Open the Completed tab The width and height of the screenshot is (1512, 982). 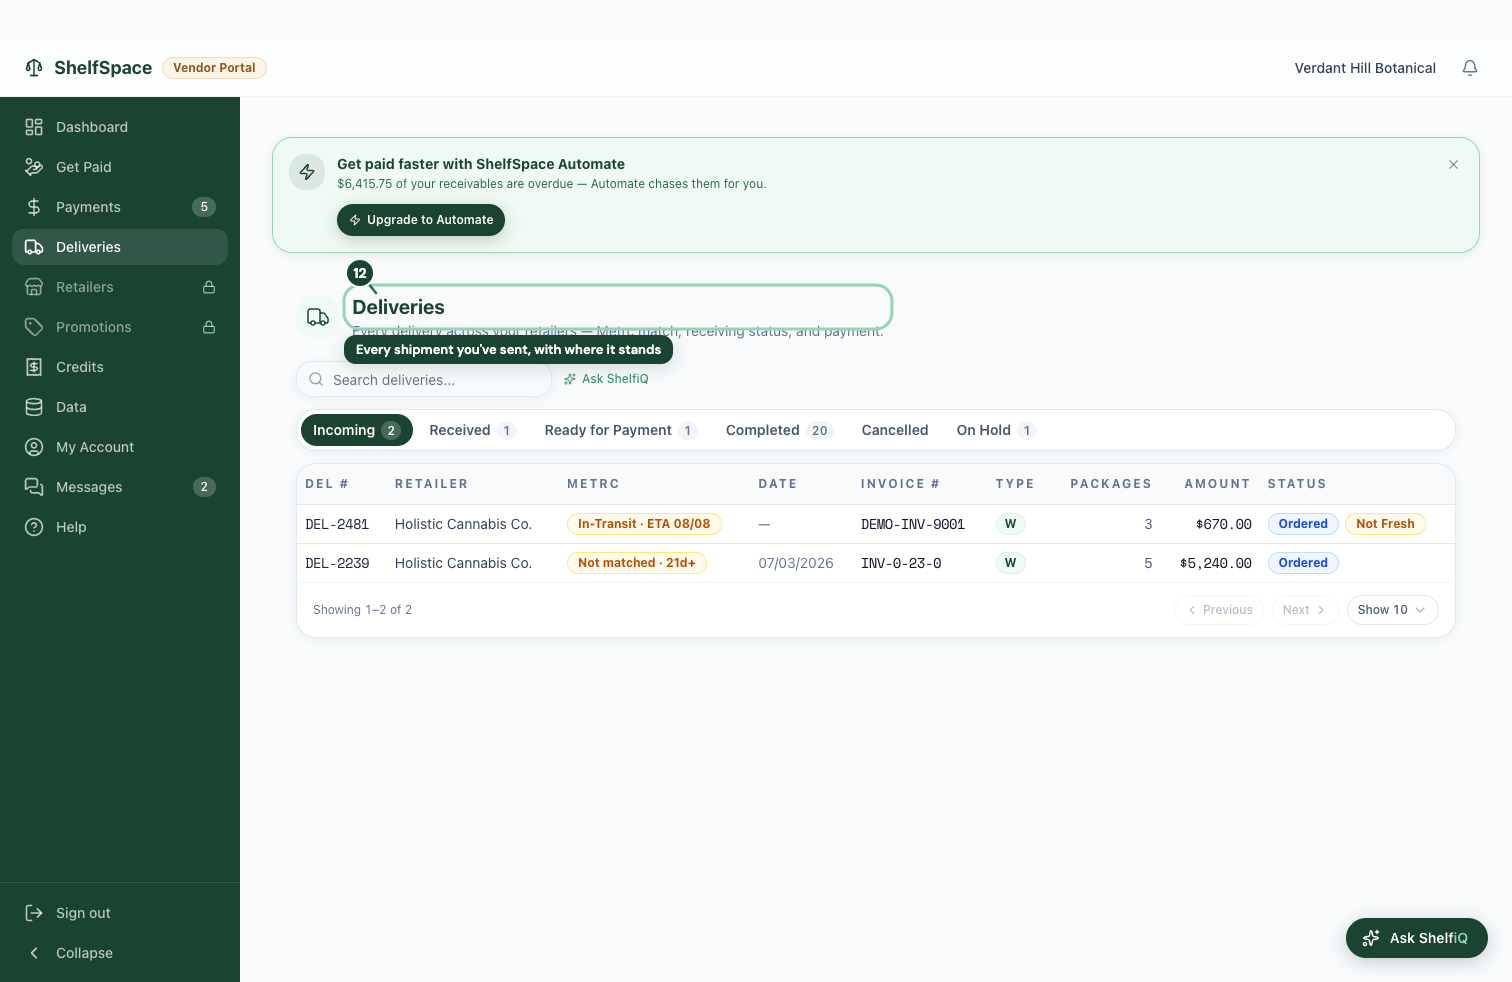click(x=779, y=430)
